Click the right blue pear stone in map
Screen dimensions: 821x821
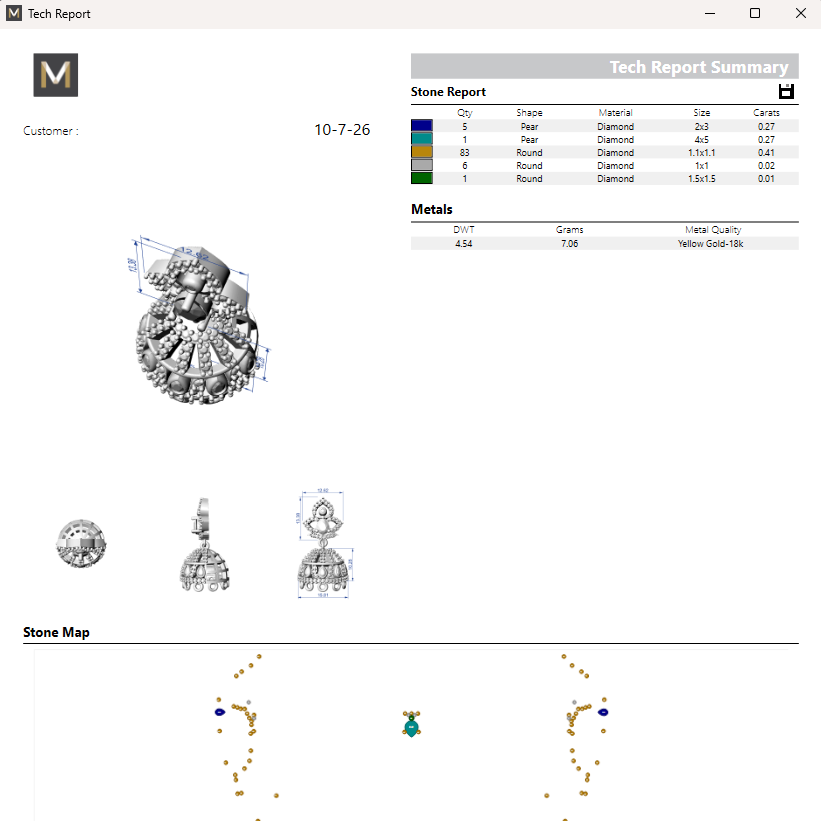pyautogui.click(x=603, y=712)
